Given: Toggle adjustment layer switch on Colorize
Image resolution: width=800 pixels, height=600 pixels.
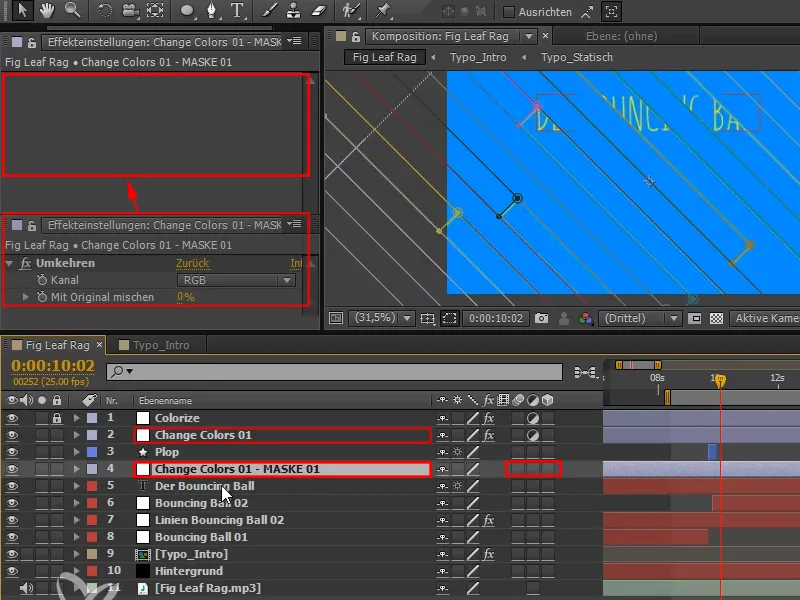Looking at the screenshot, I should (533, 418).
